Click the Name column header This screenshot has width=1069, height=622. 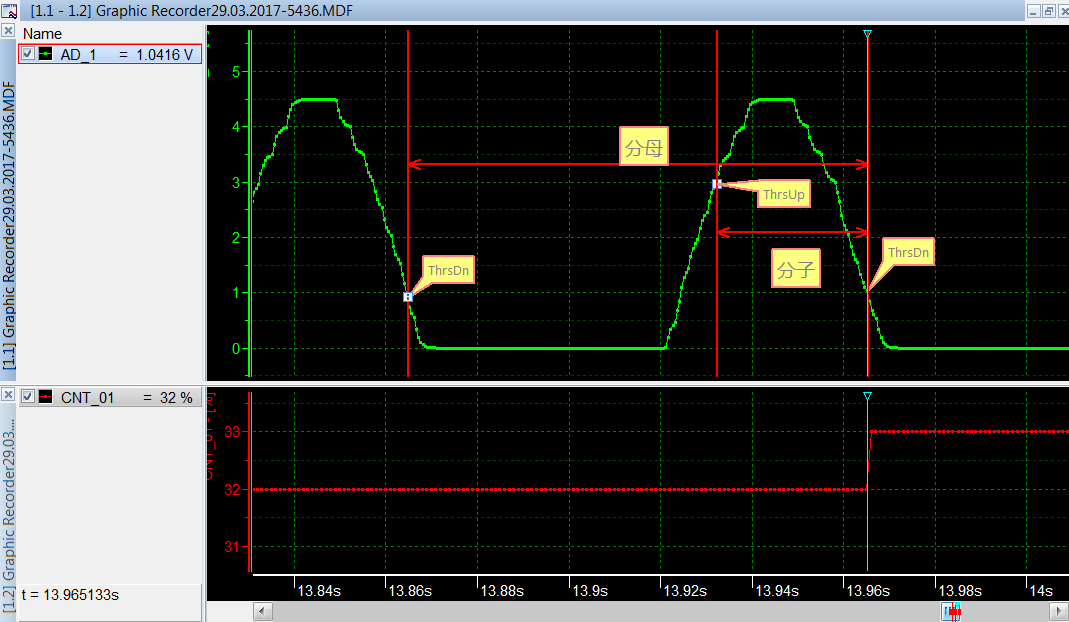click(42, 33)
